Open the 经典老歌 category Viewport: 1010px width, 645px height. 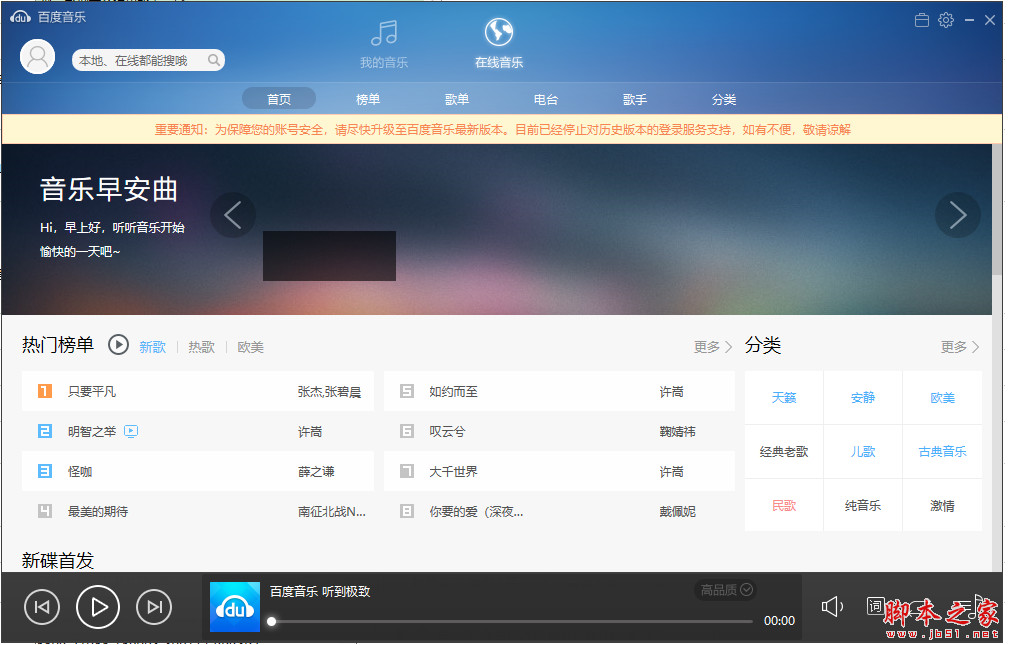(x=784, y=452)
